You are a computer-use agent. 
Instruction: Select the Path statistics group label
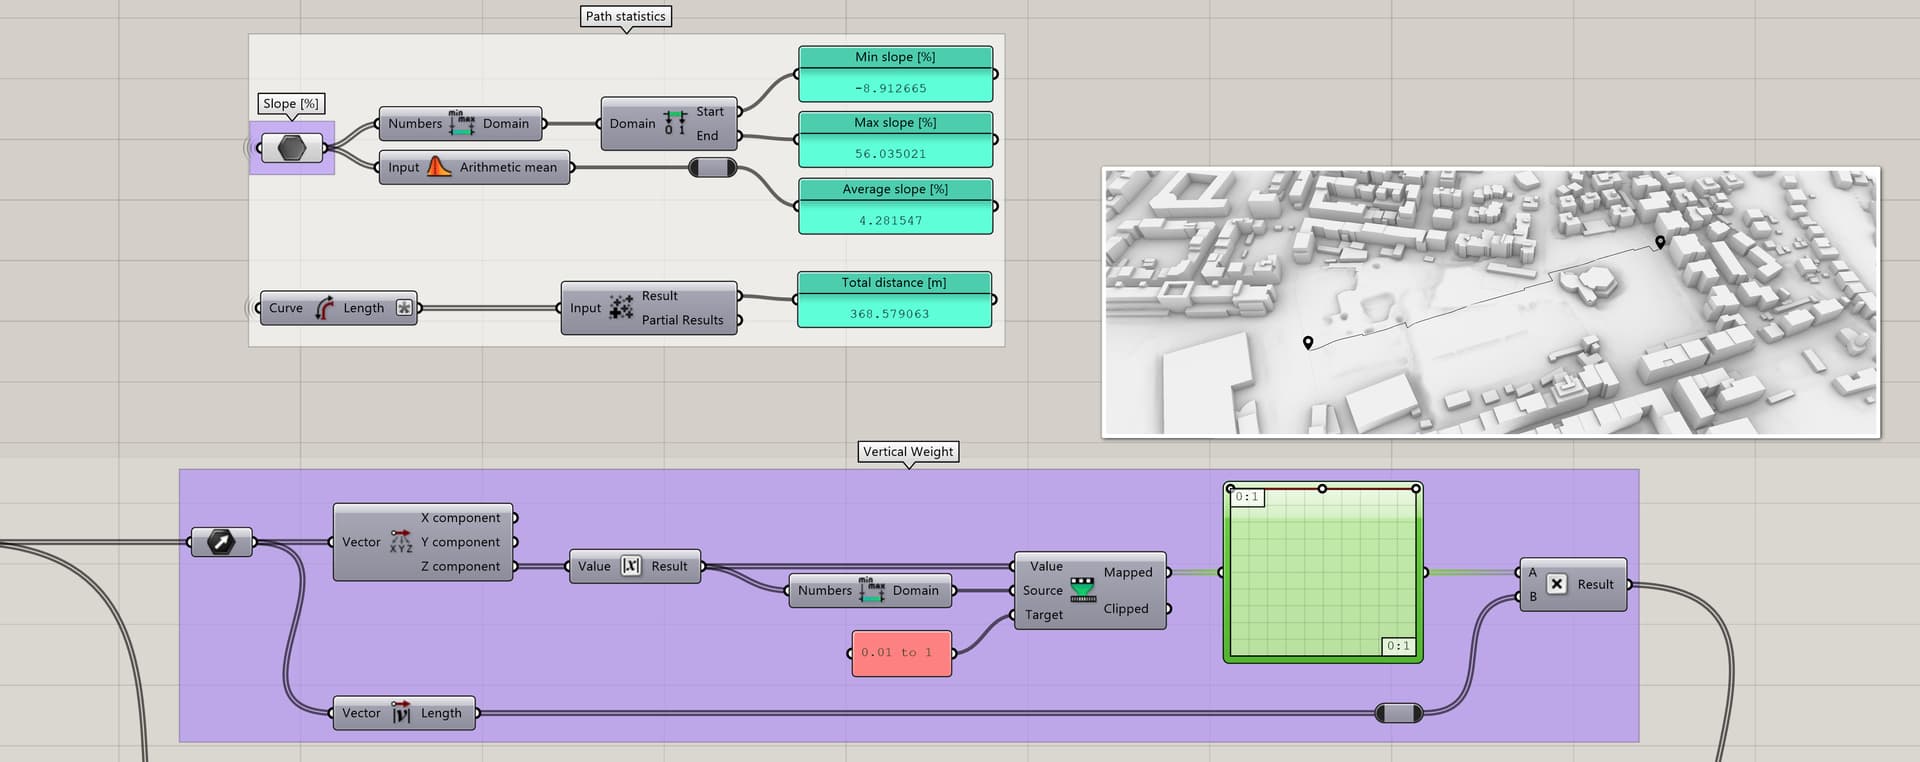coord(625,16)
